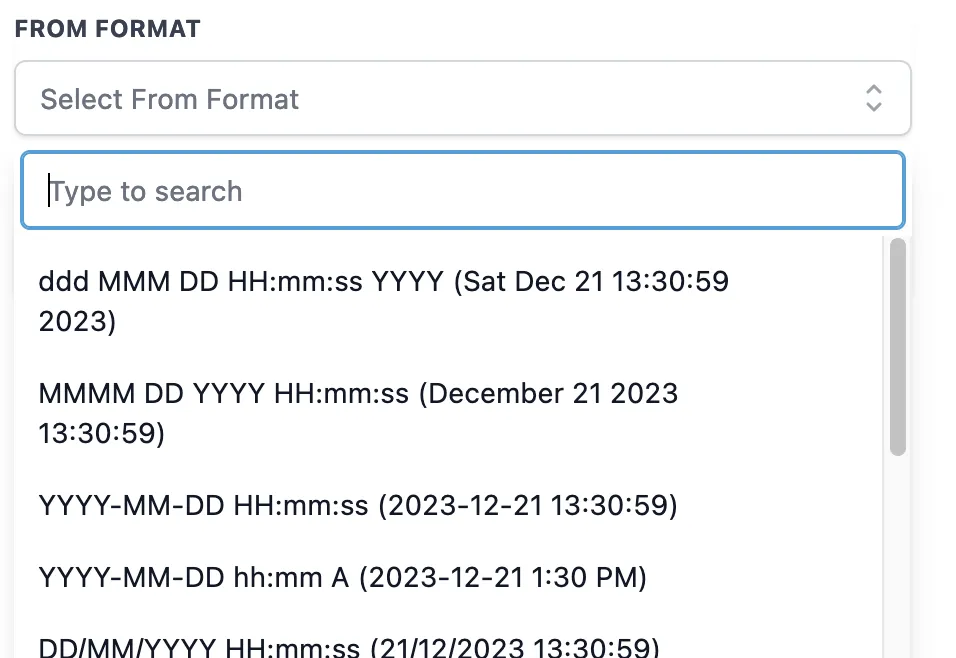Select the December 21 2023 13:30:59 example
The width and height of the screenshot is (956, 658).
[548, 394]
